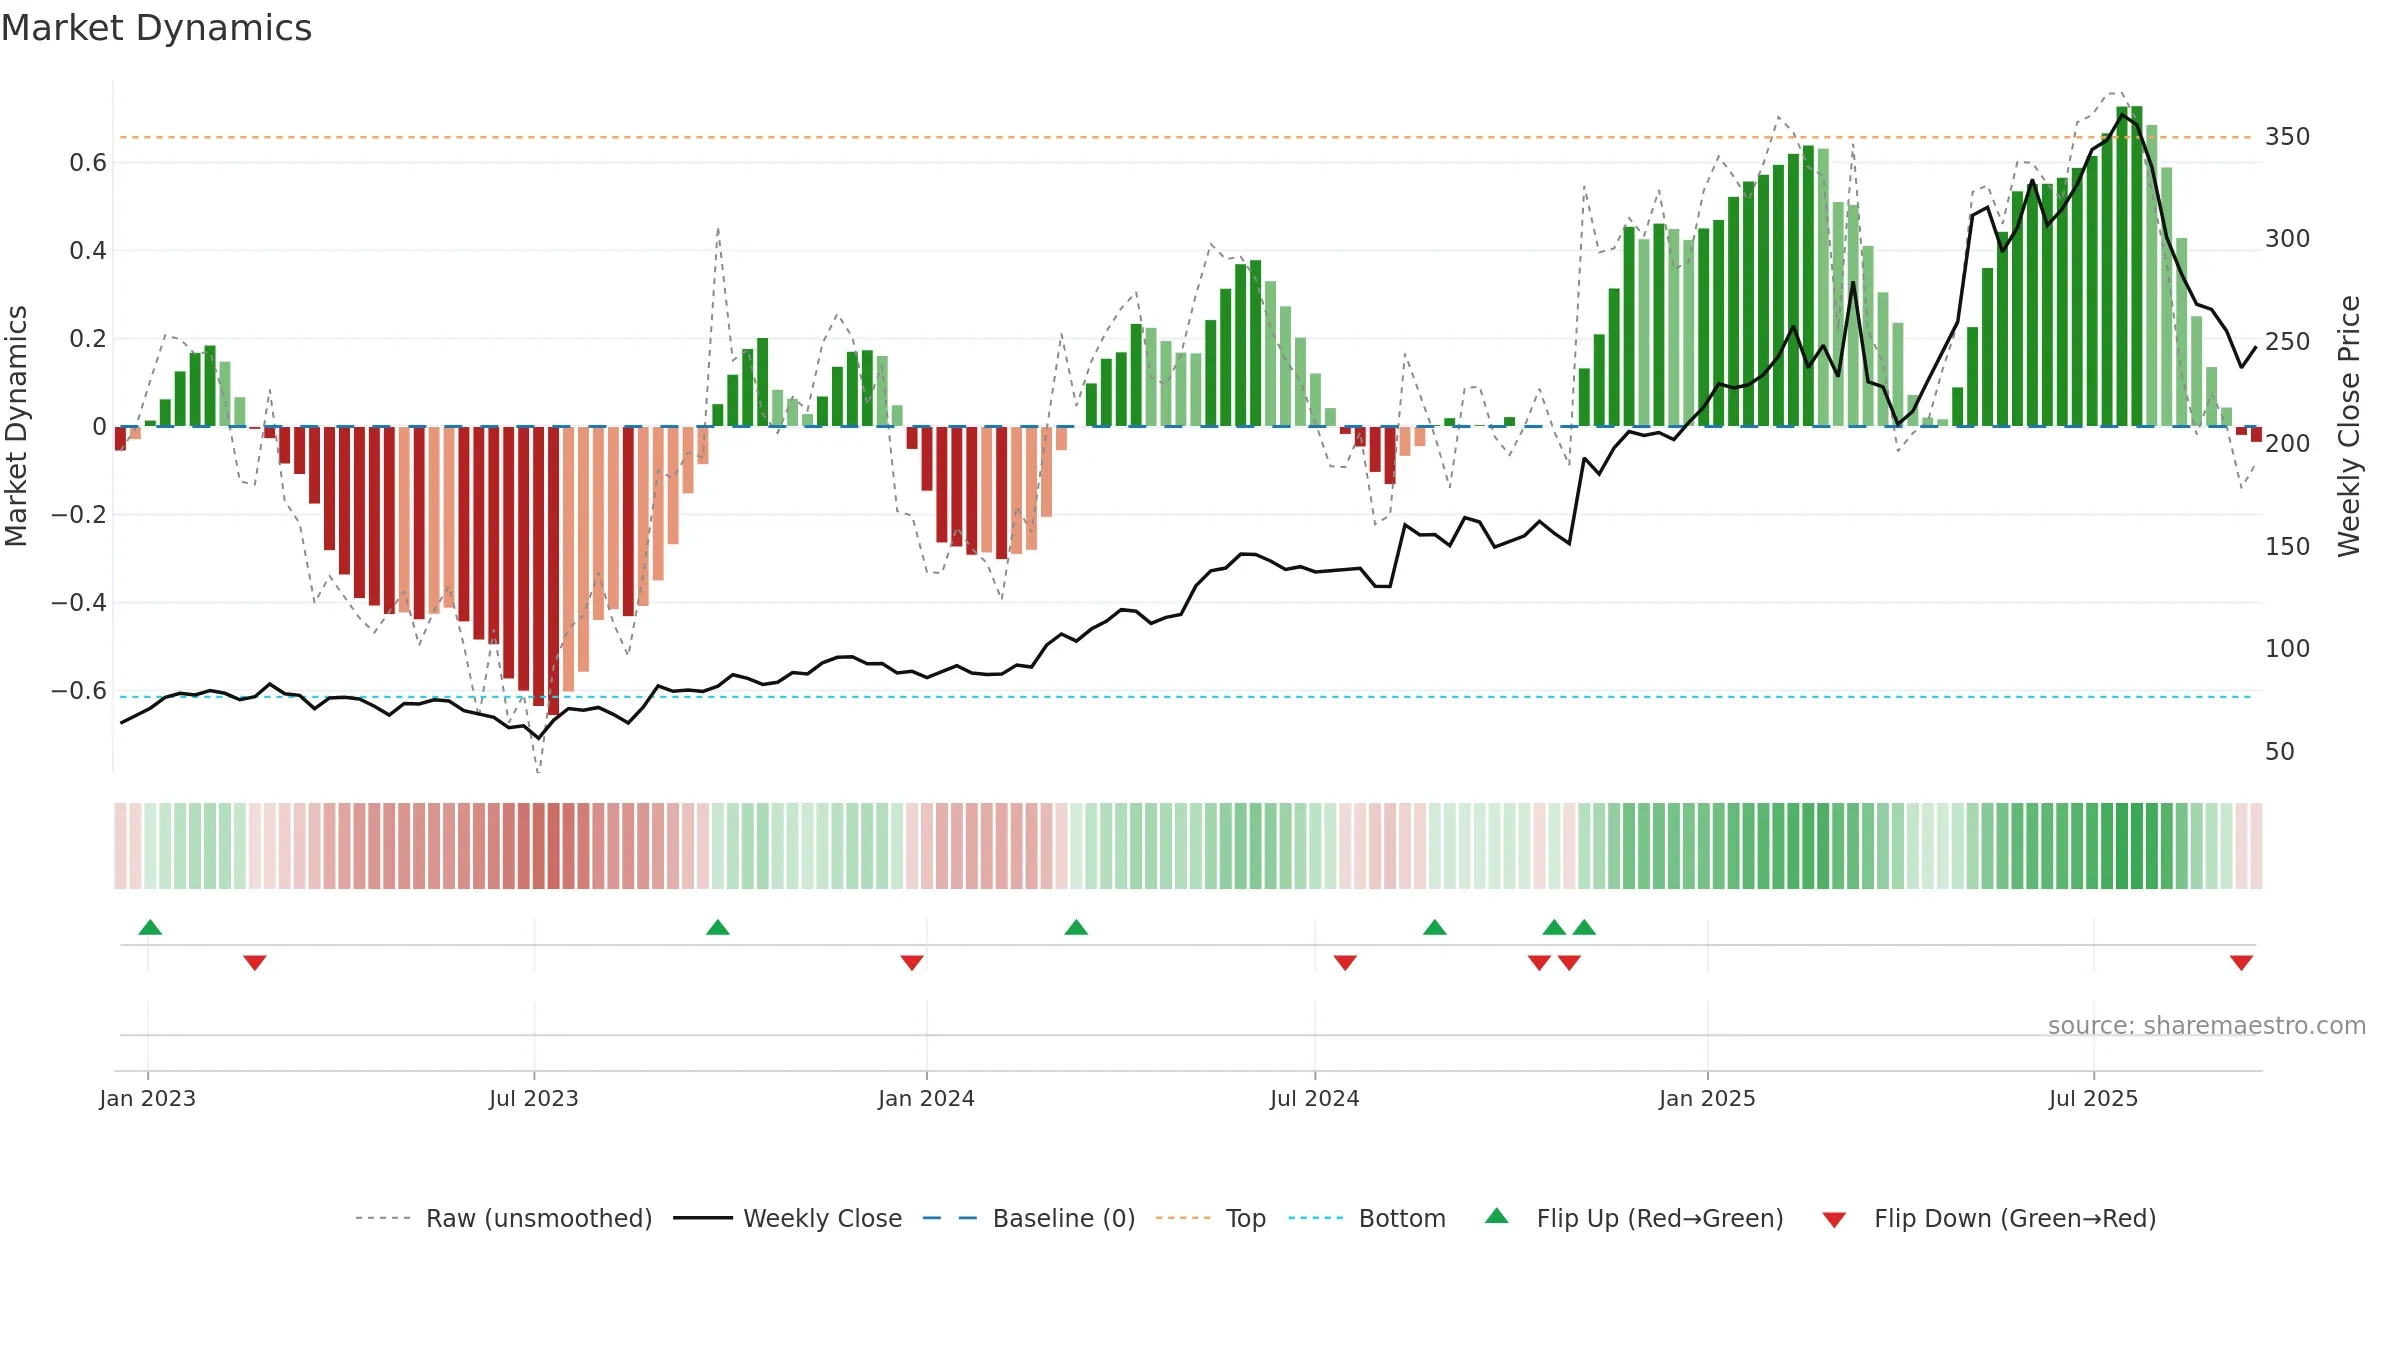
Task: Hide the Baseline (0) series via legend
Action: (x=1029, y=1218)
